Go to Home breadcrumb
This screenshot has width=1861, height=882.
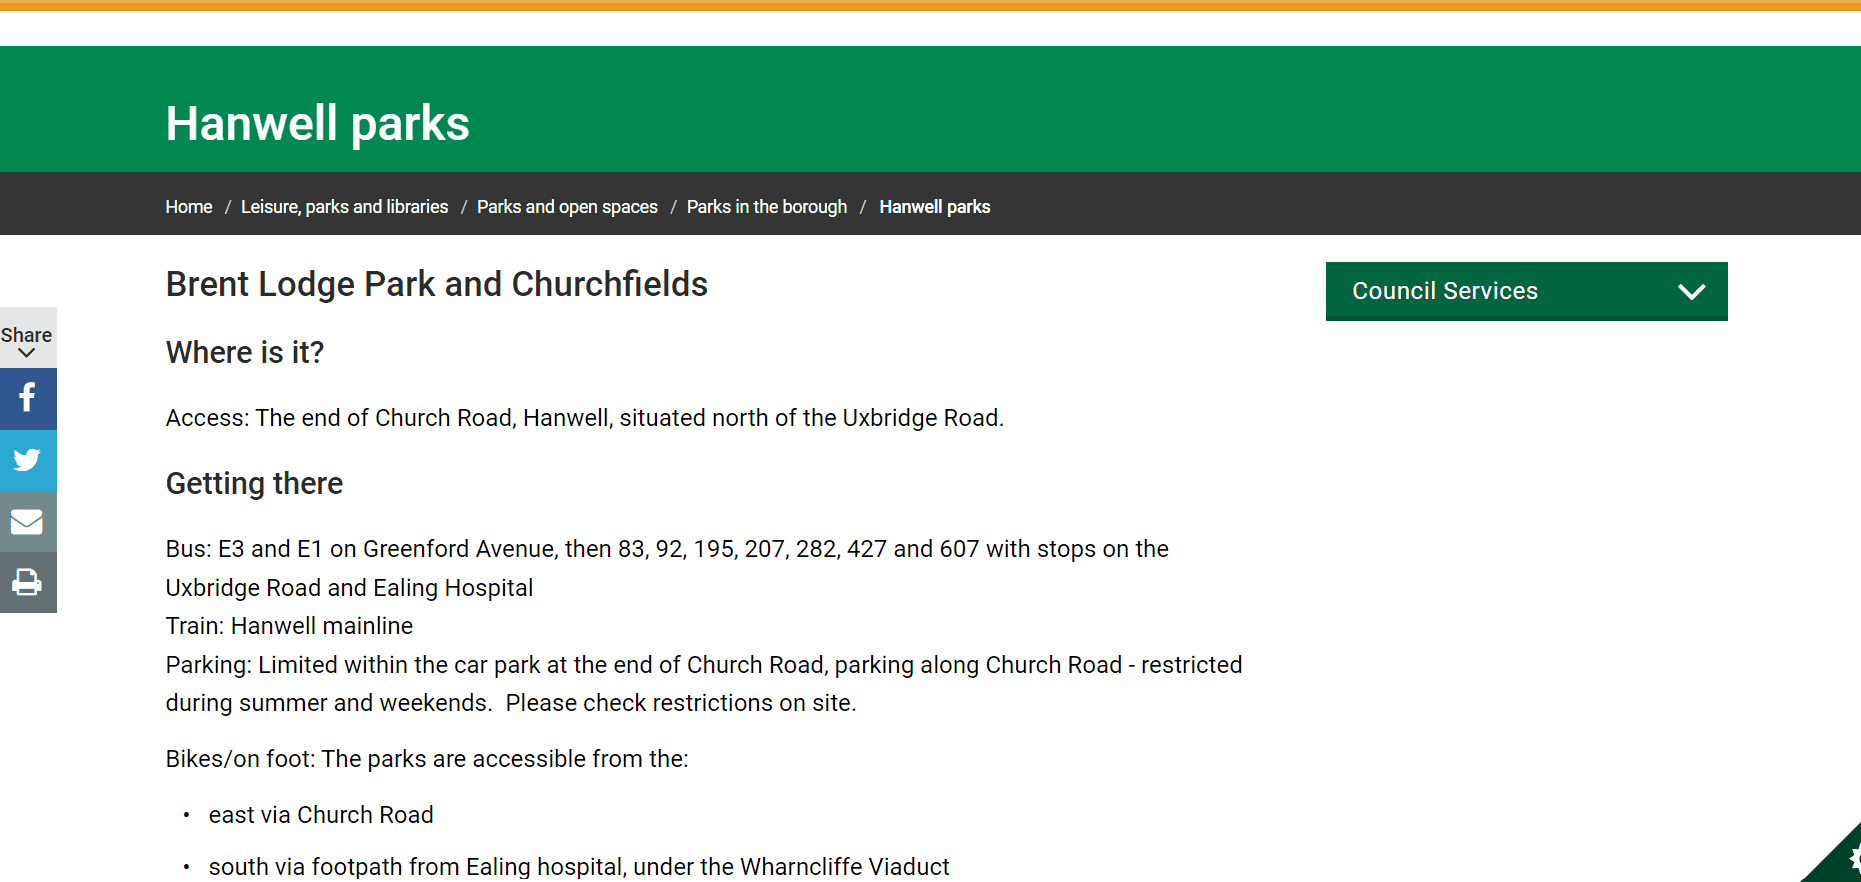pyautogui.click(x=189, y=207)
